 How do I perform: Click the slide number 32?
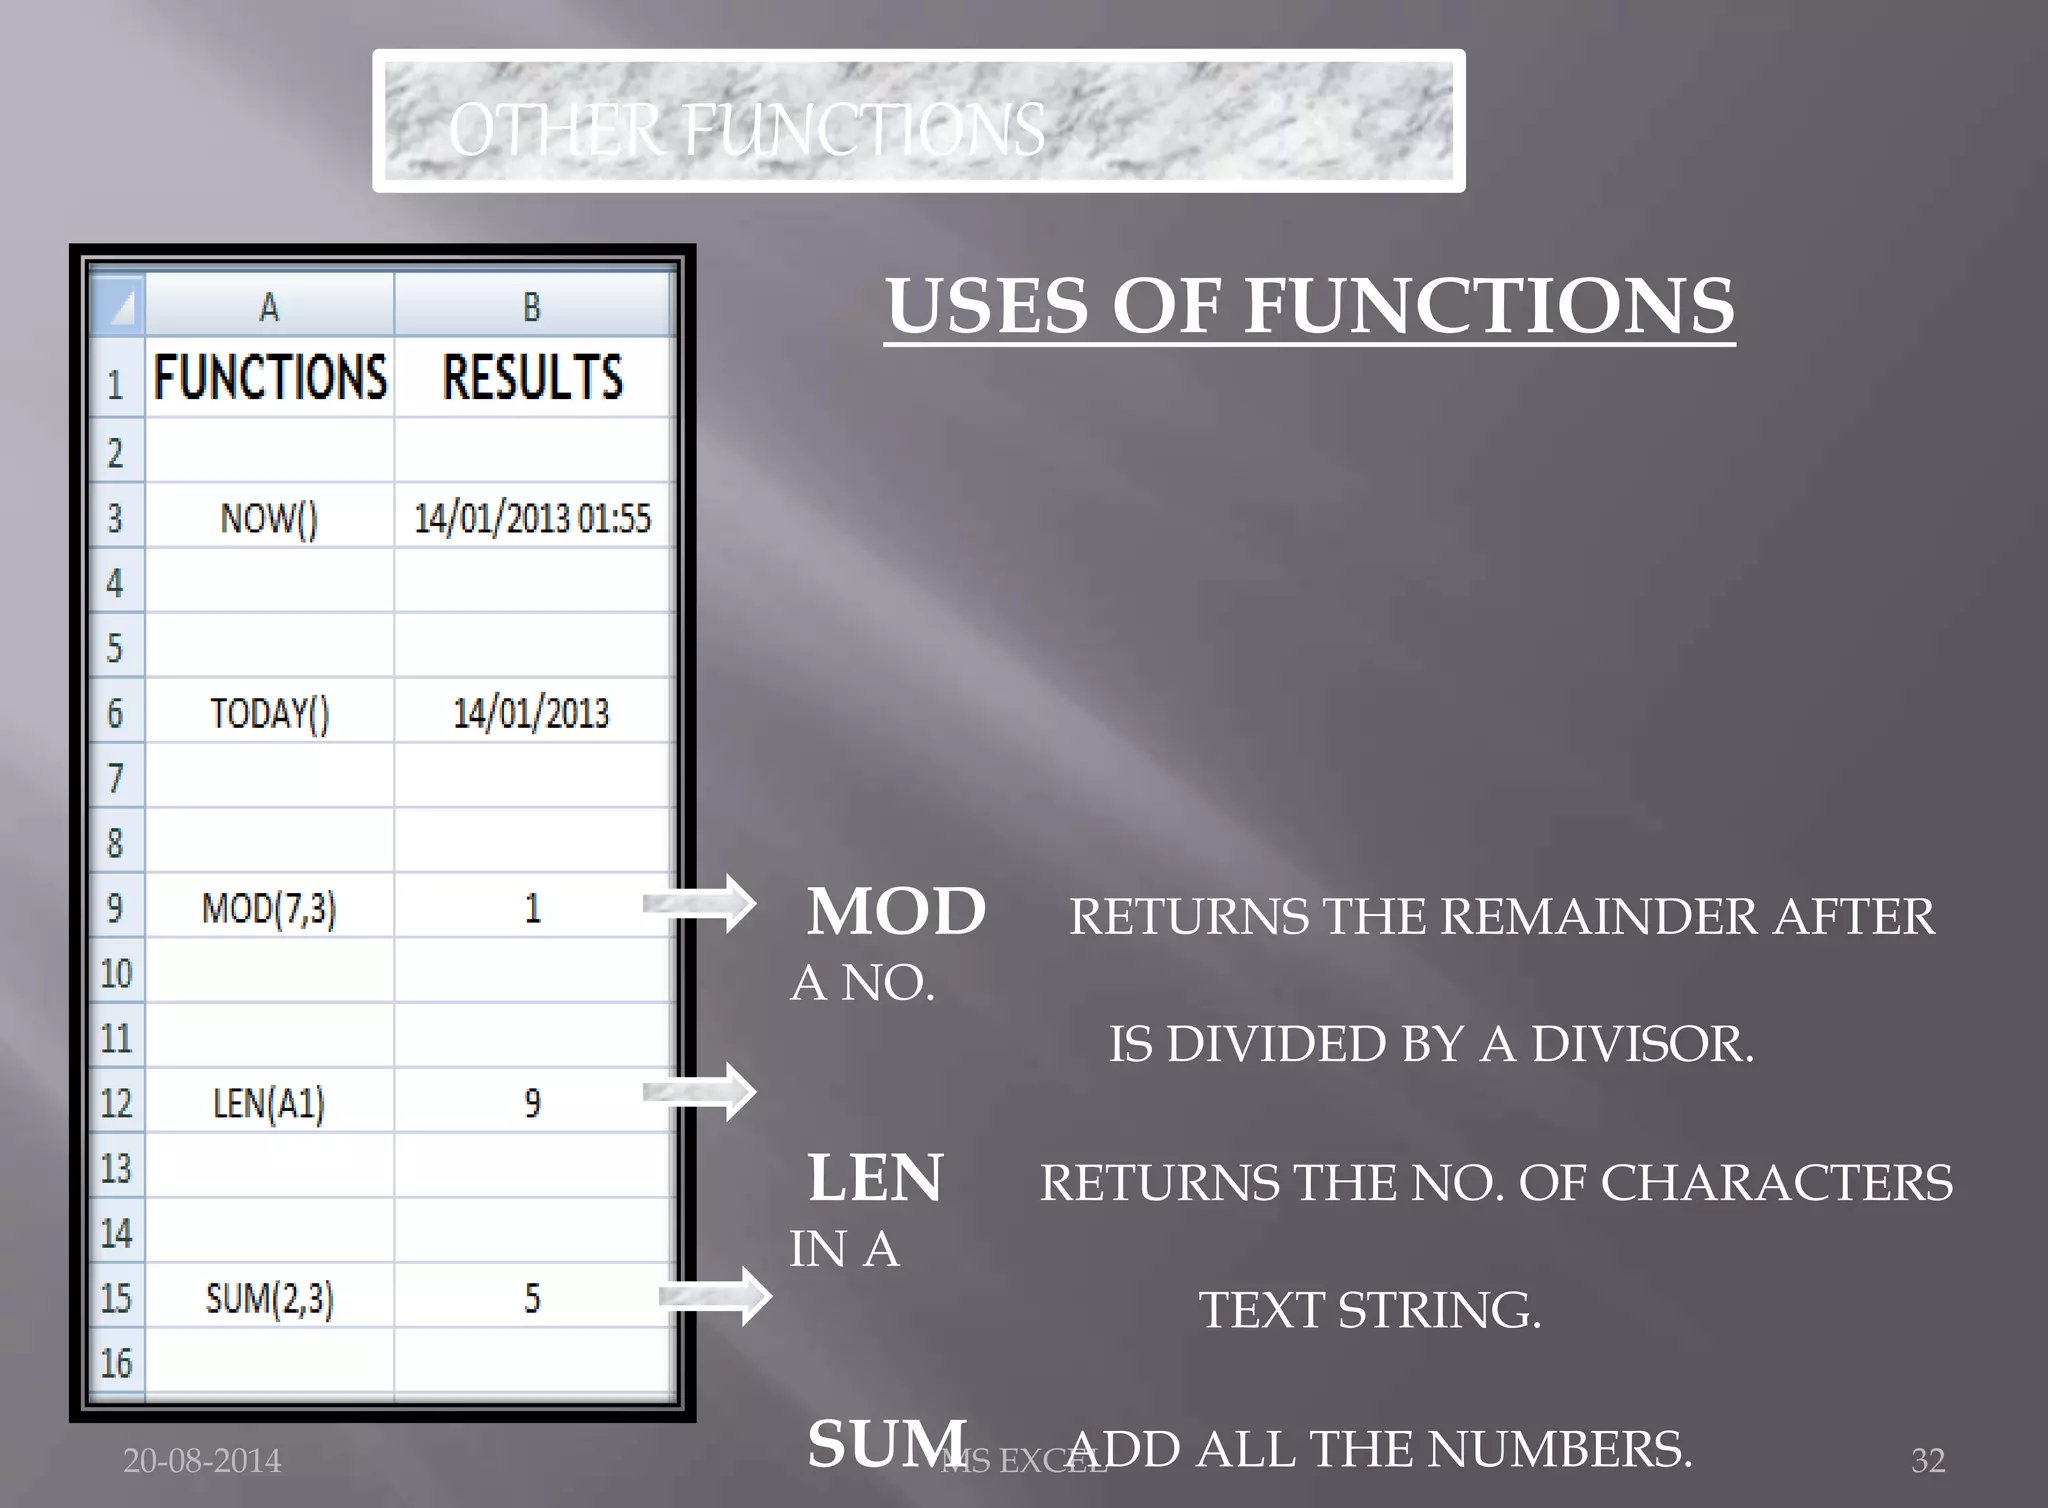1929,1461
